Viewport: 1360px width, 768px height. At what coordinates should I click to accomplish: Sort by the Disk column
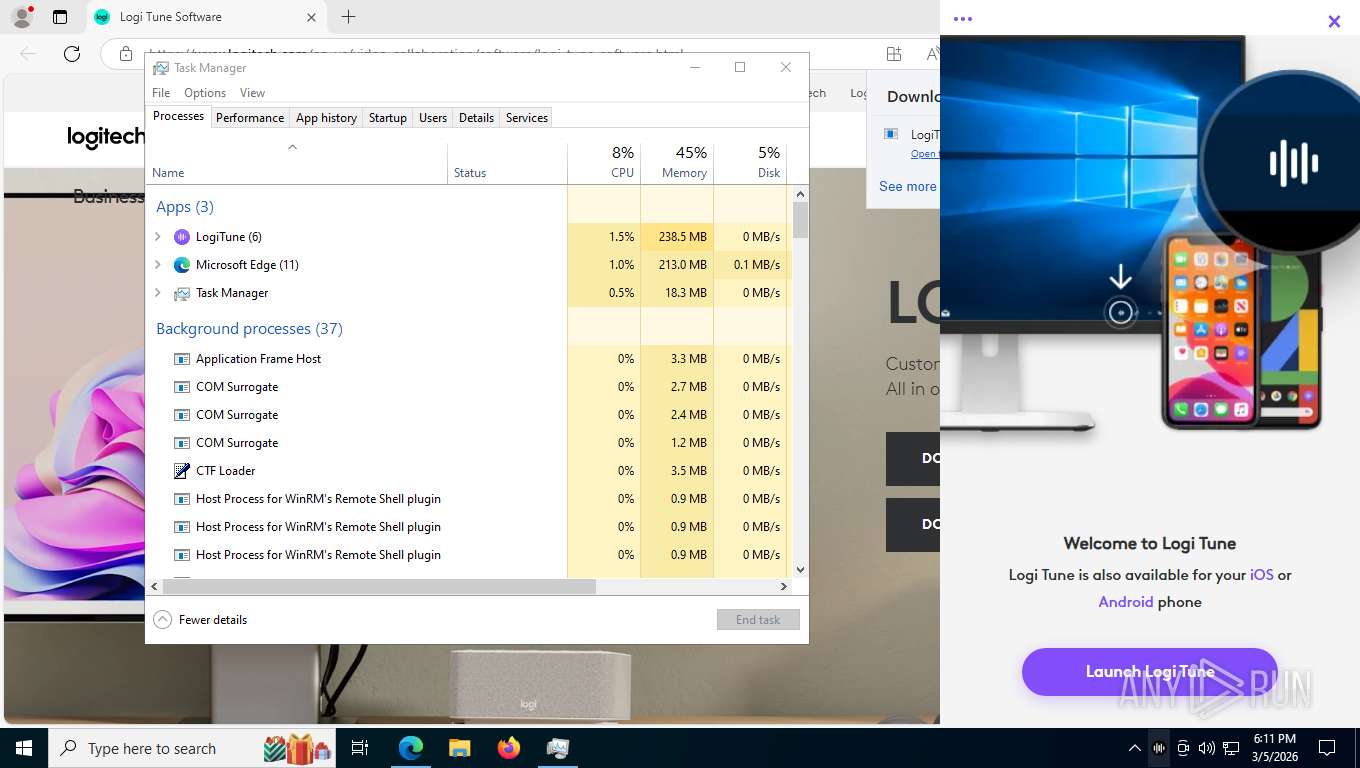pos(750,161)
